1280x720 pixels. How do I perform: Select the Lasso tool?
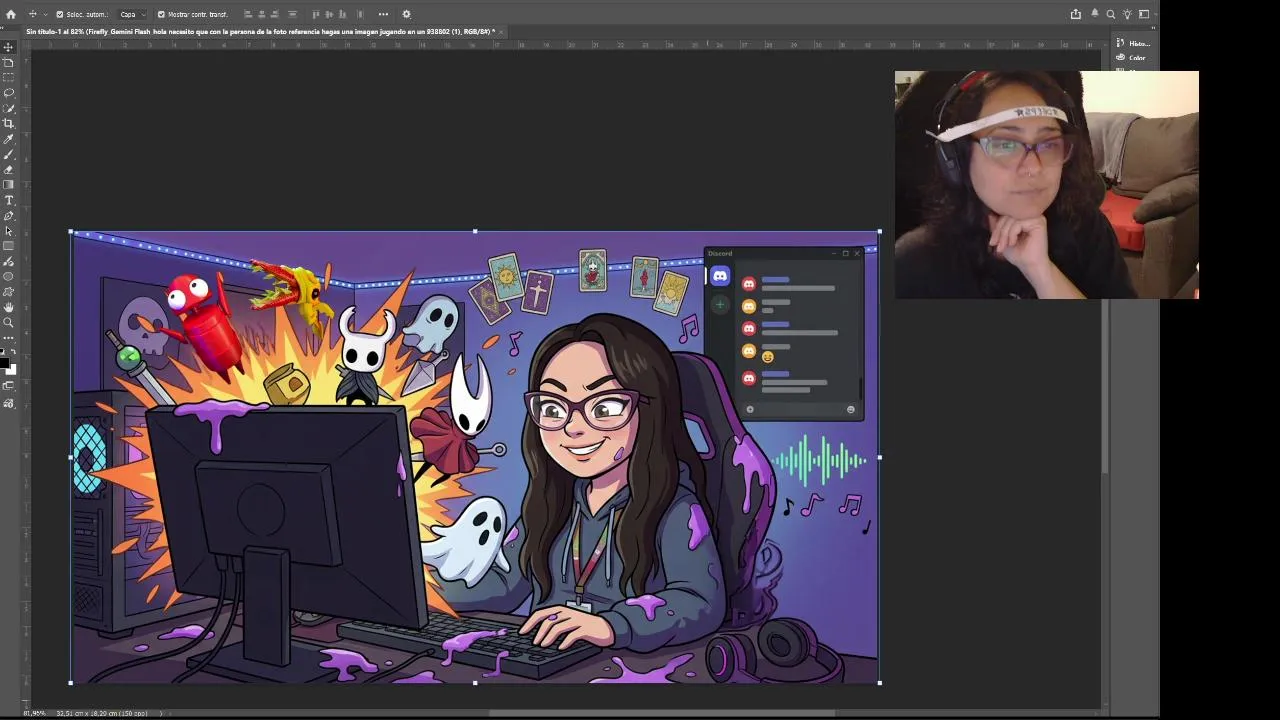(9, 92)
